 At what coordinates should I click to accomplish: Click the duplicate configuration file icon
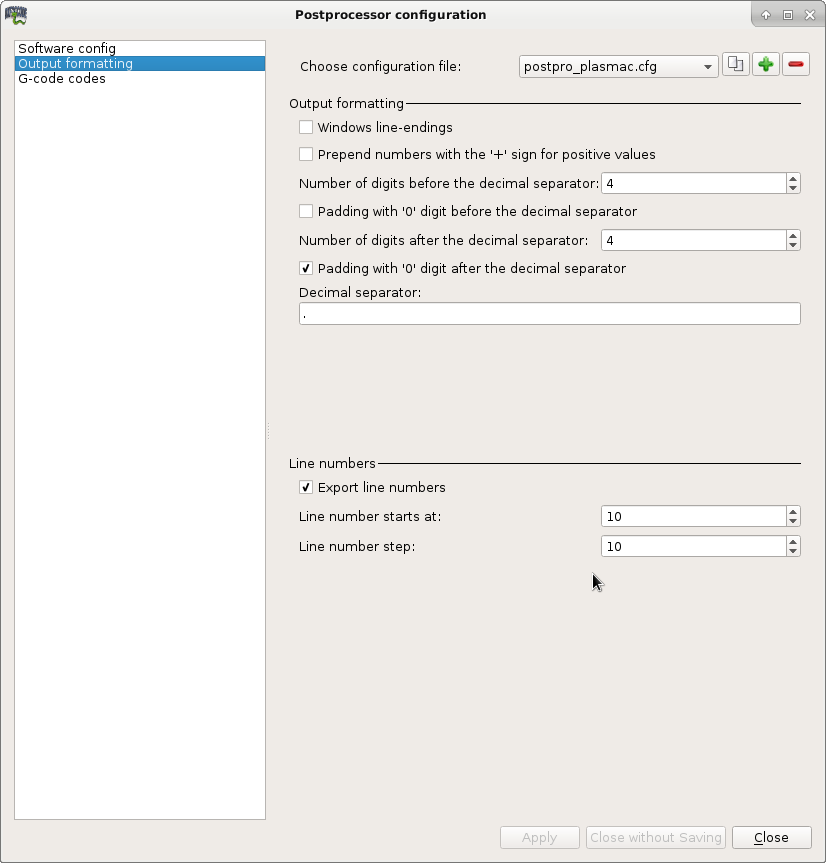coord(736,65)
